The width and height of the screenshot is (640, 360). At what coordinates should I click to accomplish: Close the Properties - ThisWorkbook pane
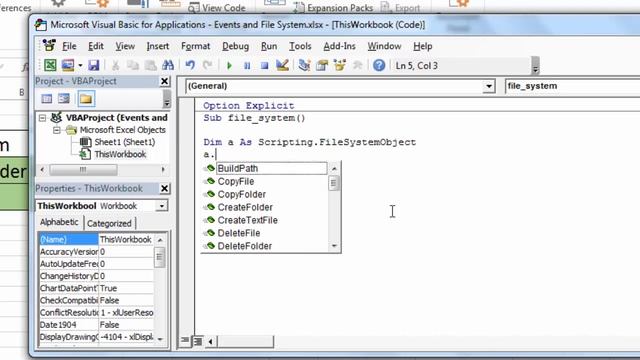point(164,188)
